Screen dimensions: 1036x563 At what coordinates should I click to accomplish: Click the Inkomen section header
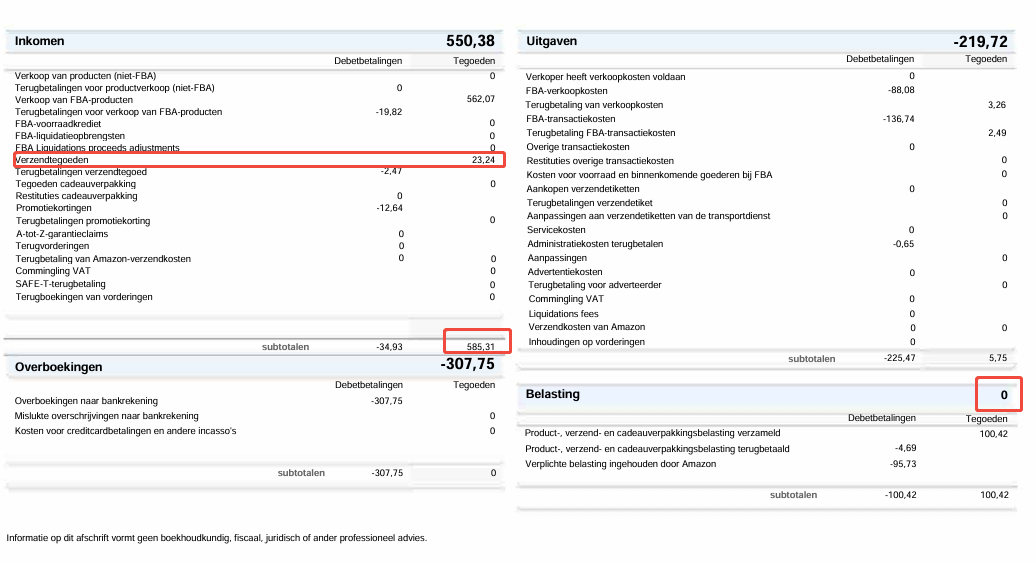coord(40,41)
